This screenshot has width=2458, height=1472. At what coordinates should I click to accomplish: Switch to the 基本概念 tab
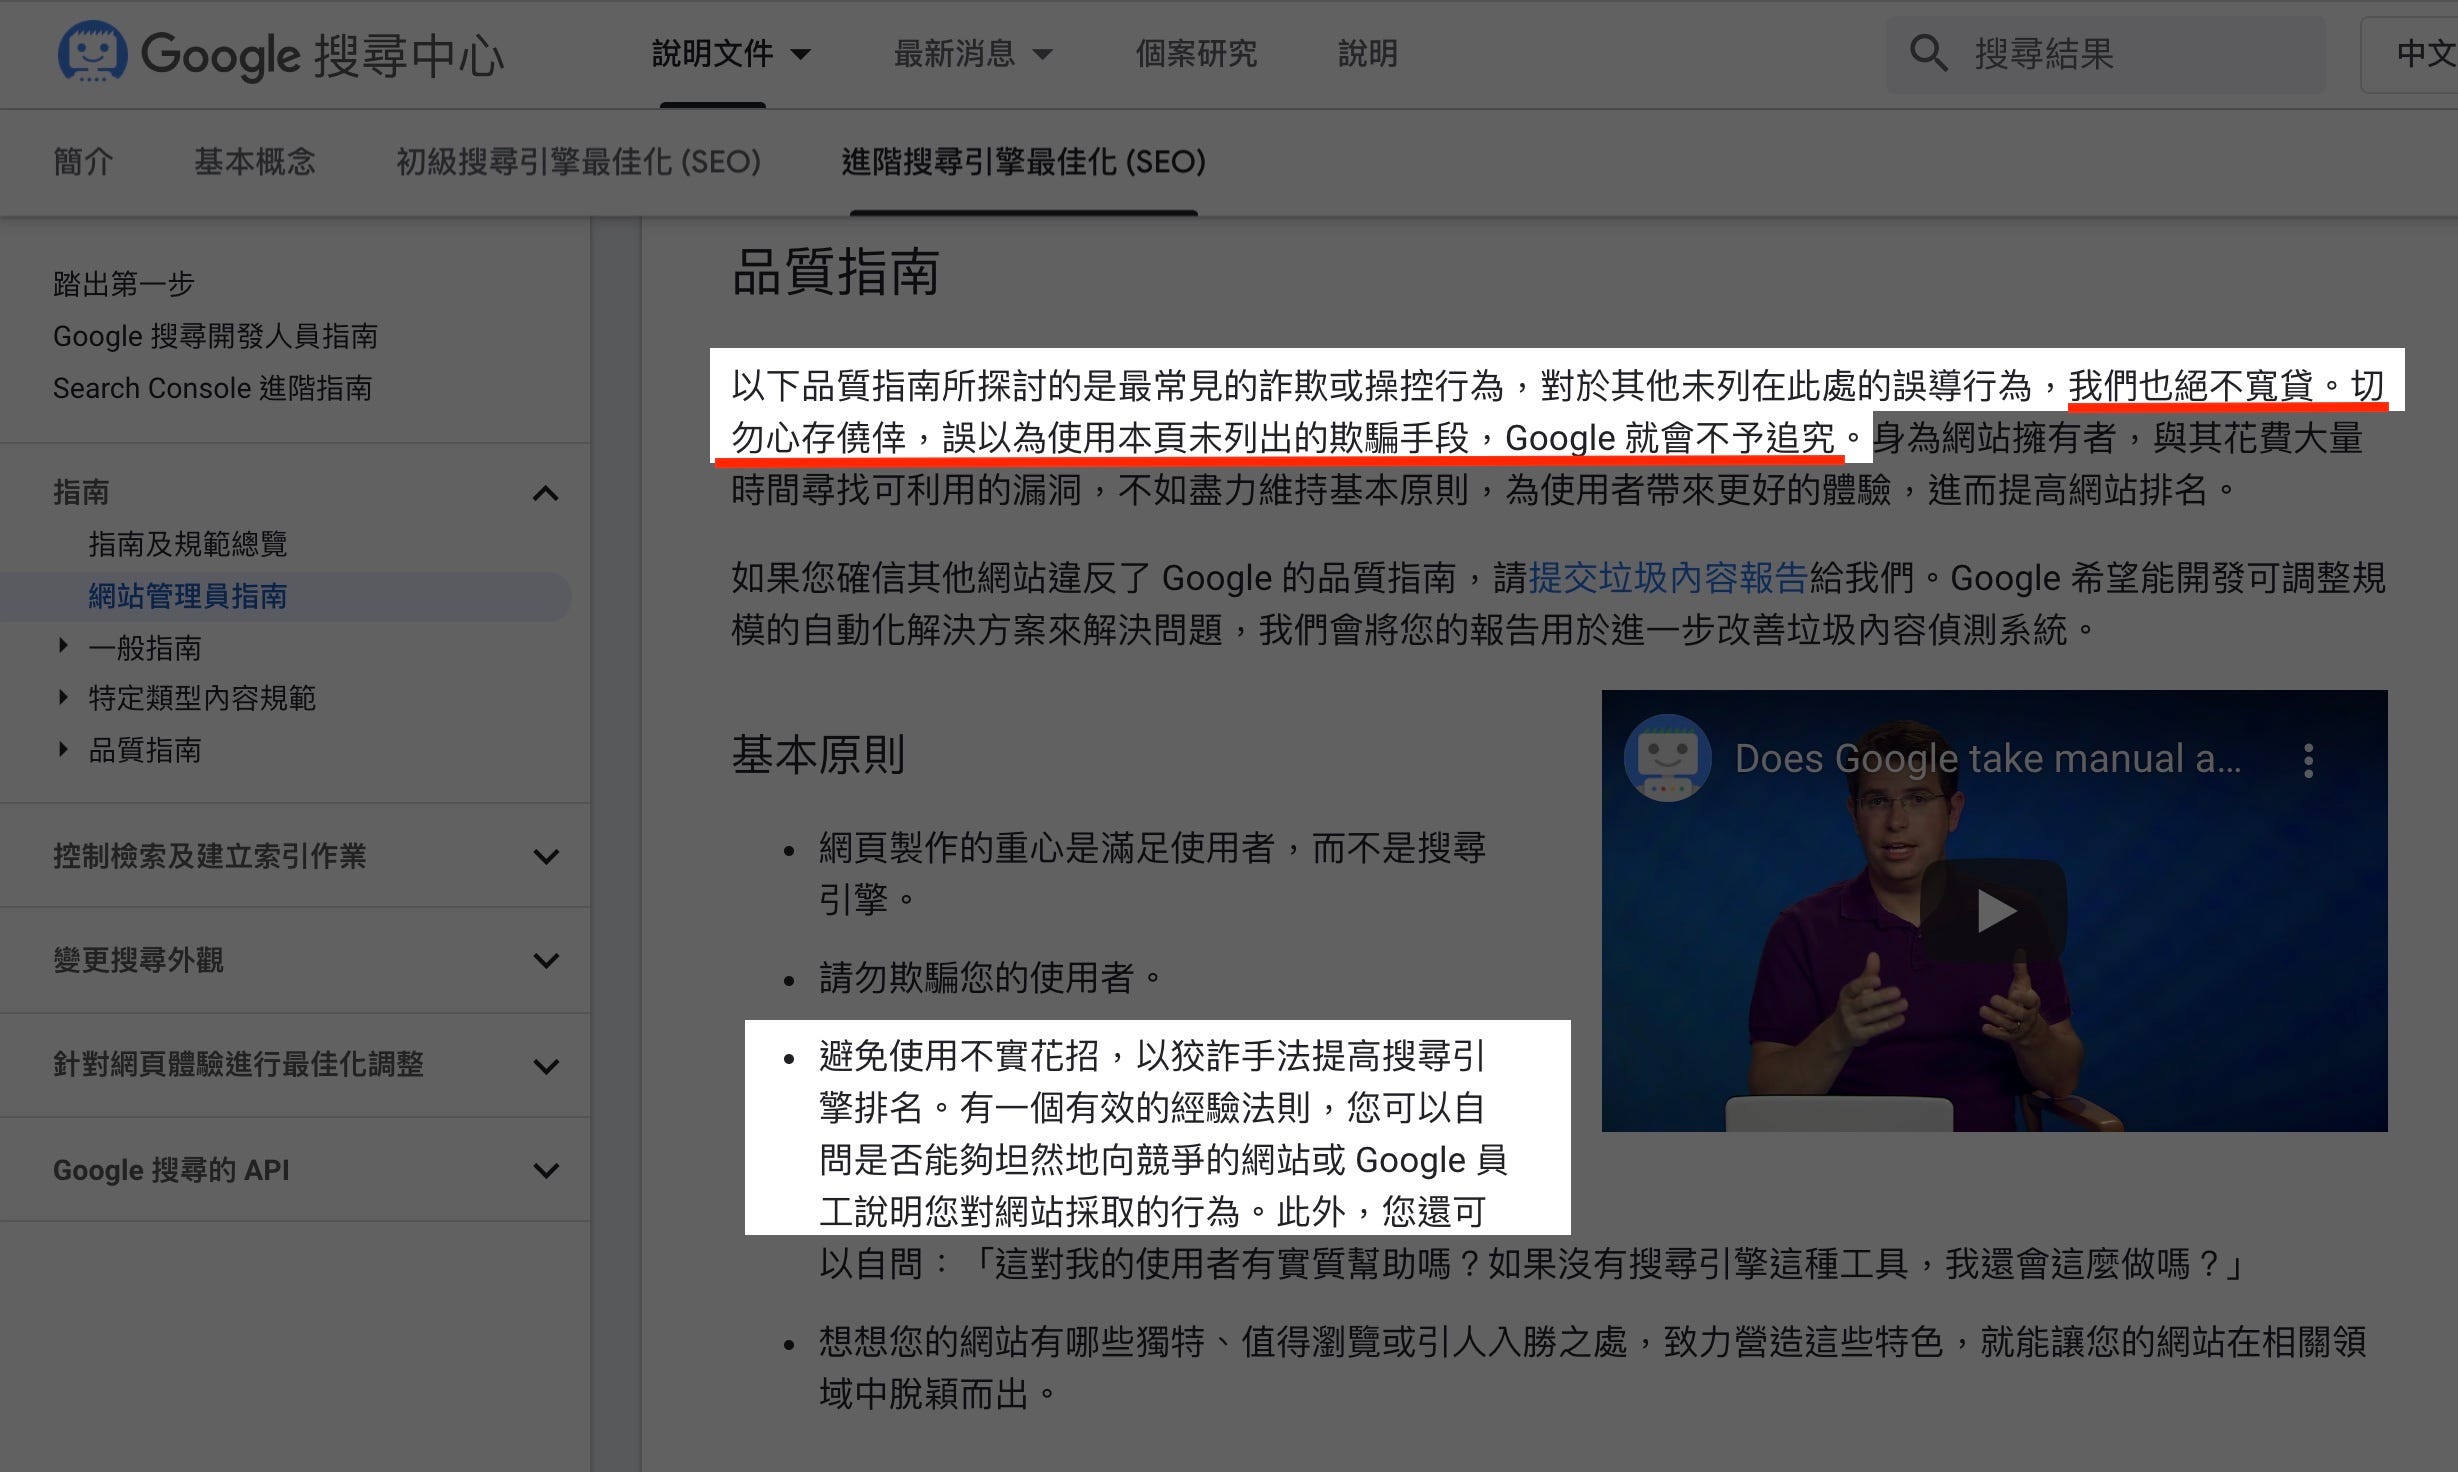point(255,161)
